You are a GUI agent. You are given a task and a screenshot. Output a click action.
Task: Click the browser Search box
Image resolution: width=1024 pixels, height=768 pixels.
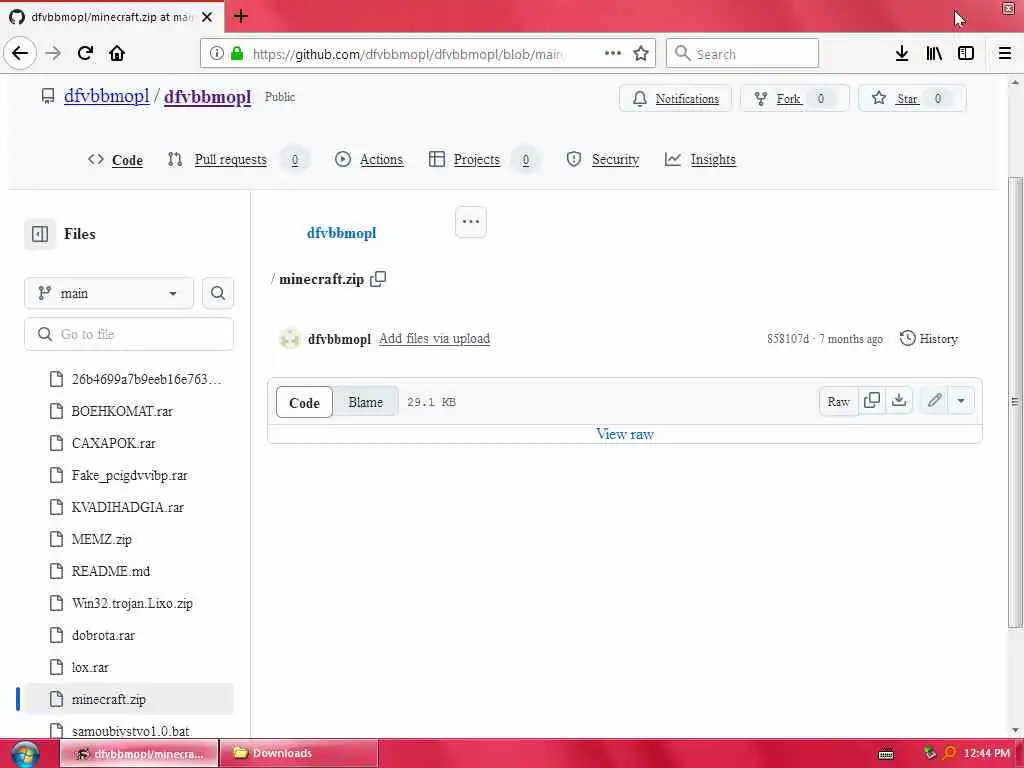point(742,54)
